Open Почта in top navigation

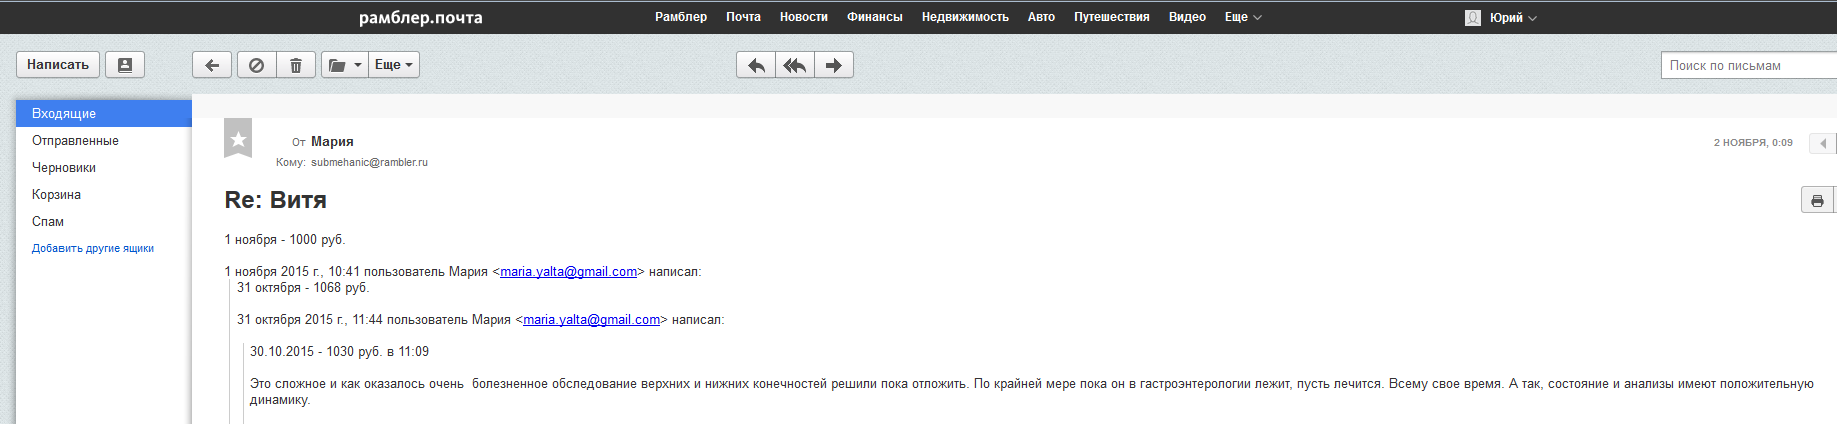click(743, 17)
